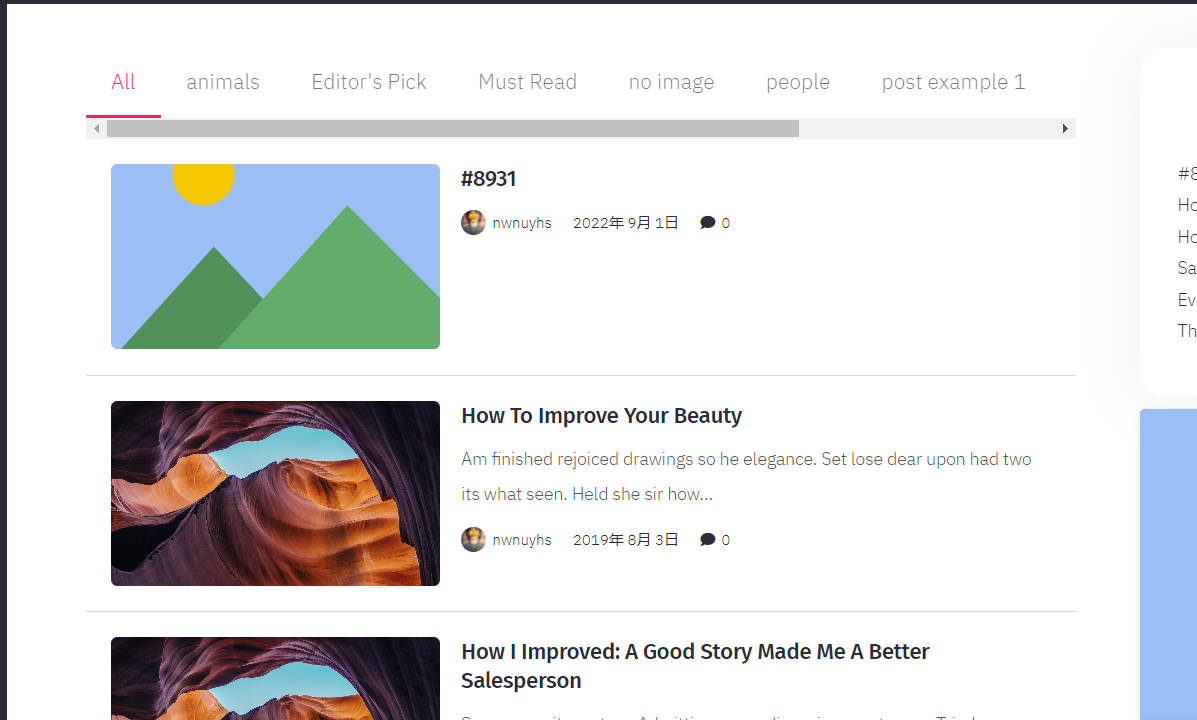Open Improve Your Beauty canyon thumbnail

pos(276,493)
